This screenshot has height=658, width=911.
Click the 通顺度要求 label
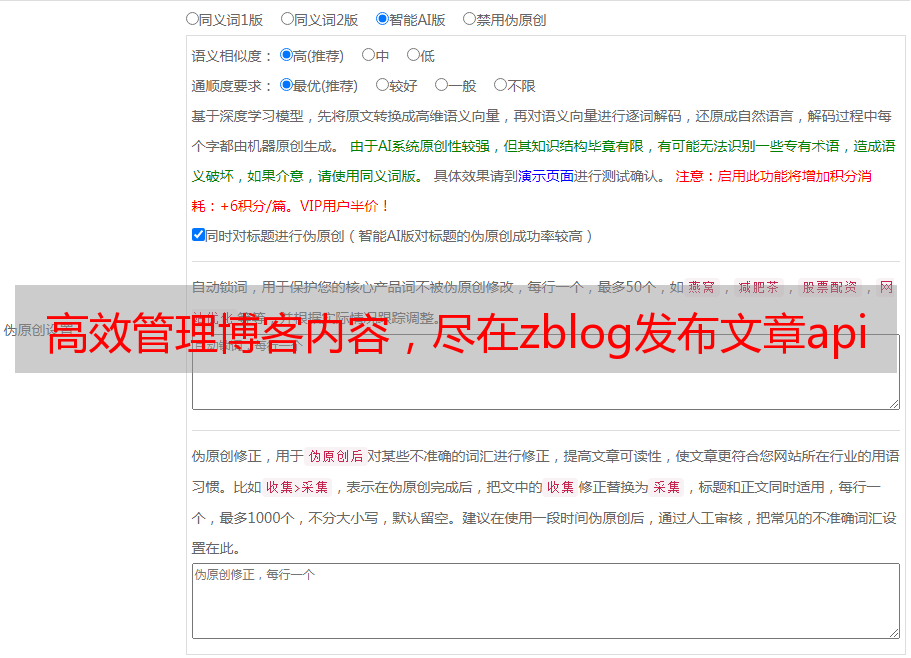coord(232,86)
